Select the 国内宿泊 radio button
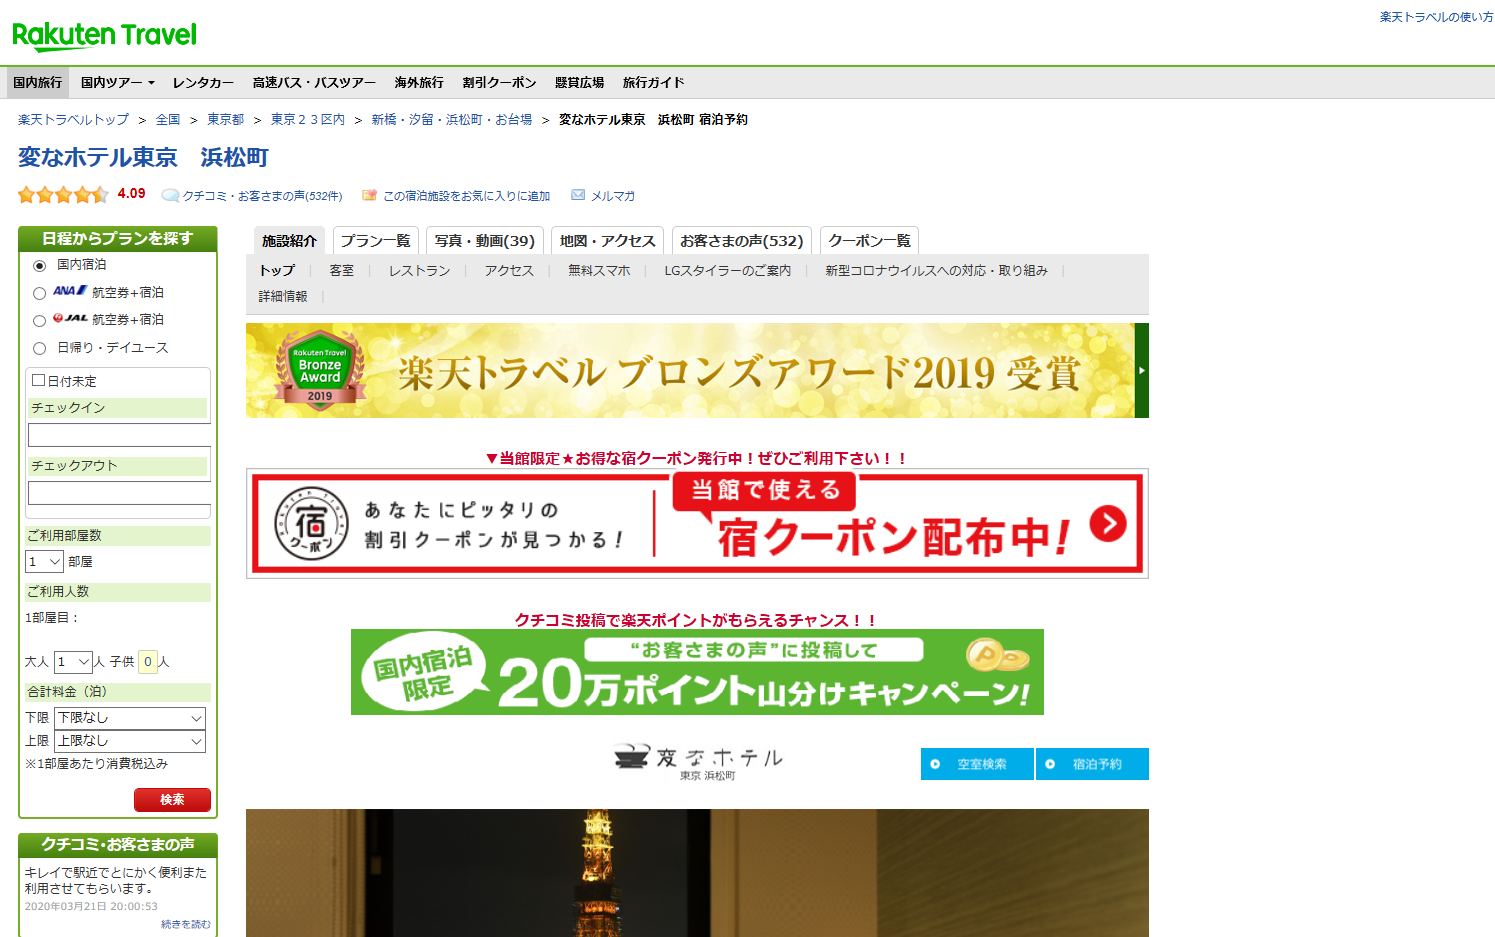This screenshot has width=1495, height=937. point(40,266)
